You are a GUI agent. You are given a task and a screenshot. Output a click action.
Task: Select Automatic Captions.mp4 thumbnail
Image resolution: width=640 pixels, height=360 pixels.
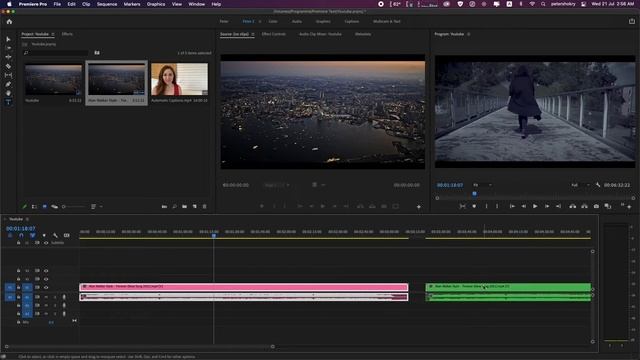(179, 79)
